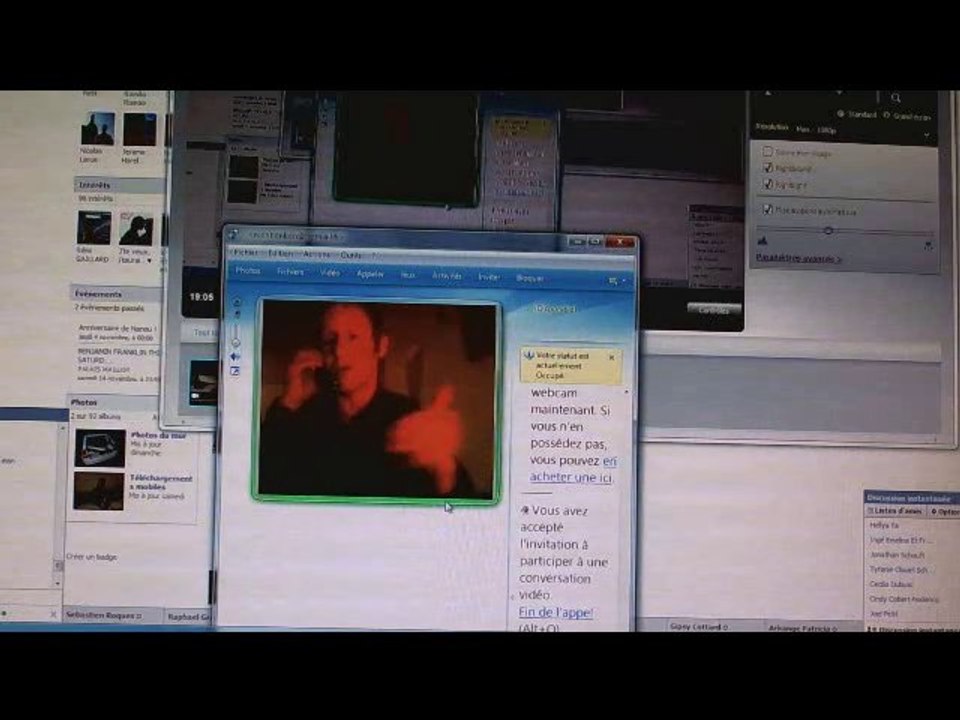
Task: Select Inviter in Messenger toolbar
Action: pyautogui.click(x=489, y=277)
